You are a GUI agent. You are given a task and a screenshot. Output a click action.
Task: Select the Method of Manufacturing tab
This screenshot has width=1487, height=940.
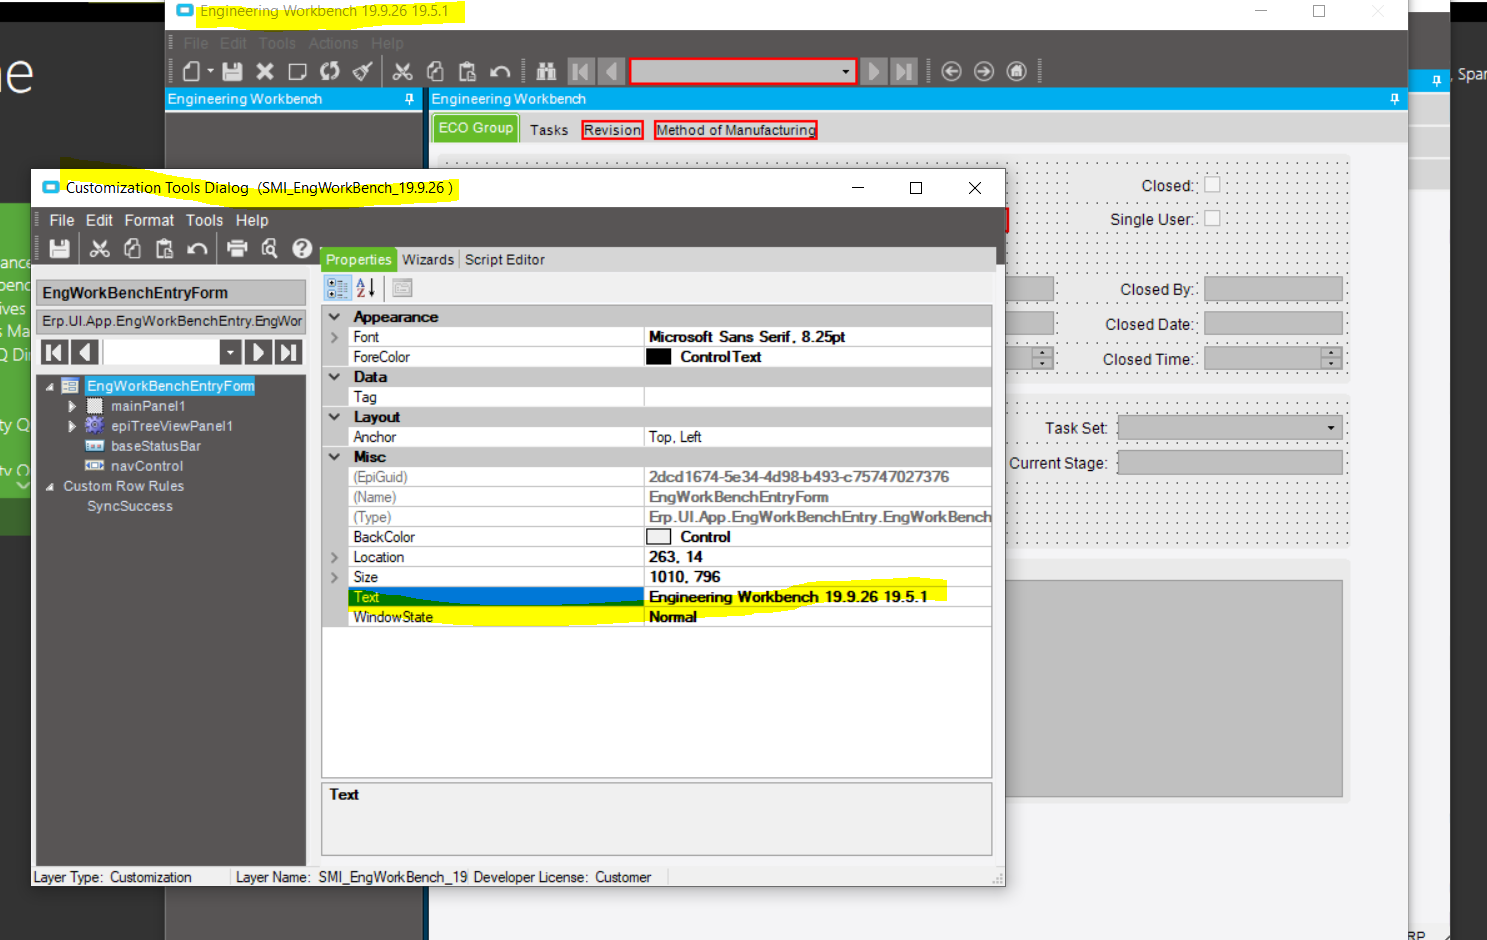tap(736, 130)
